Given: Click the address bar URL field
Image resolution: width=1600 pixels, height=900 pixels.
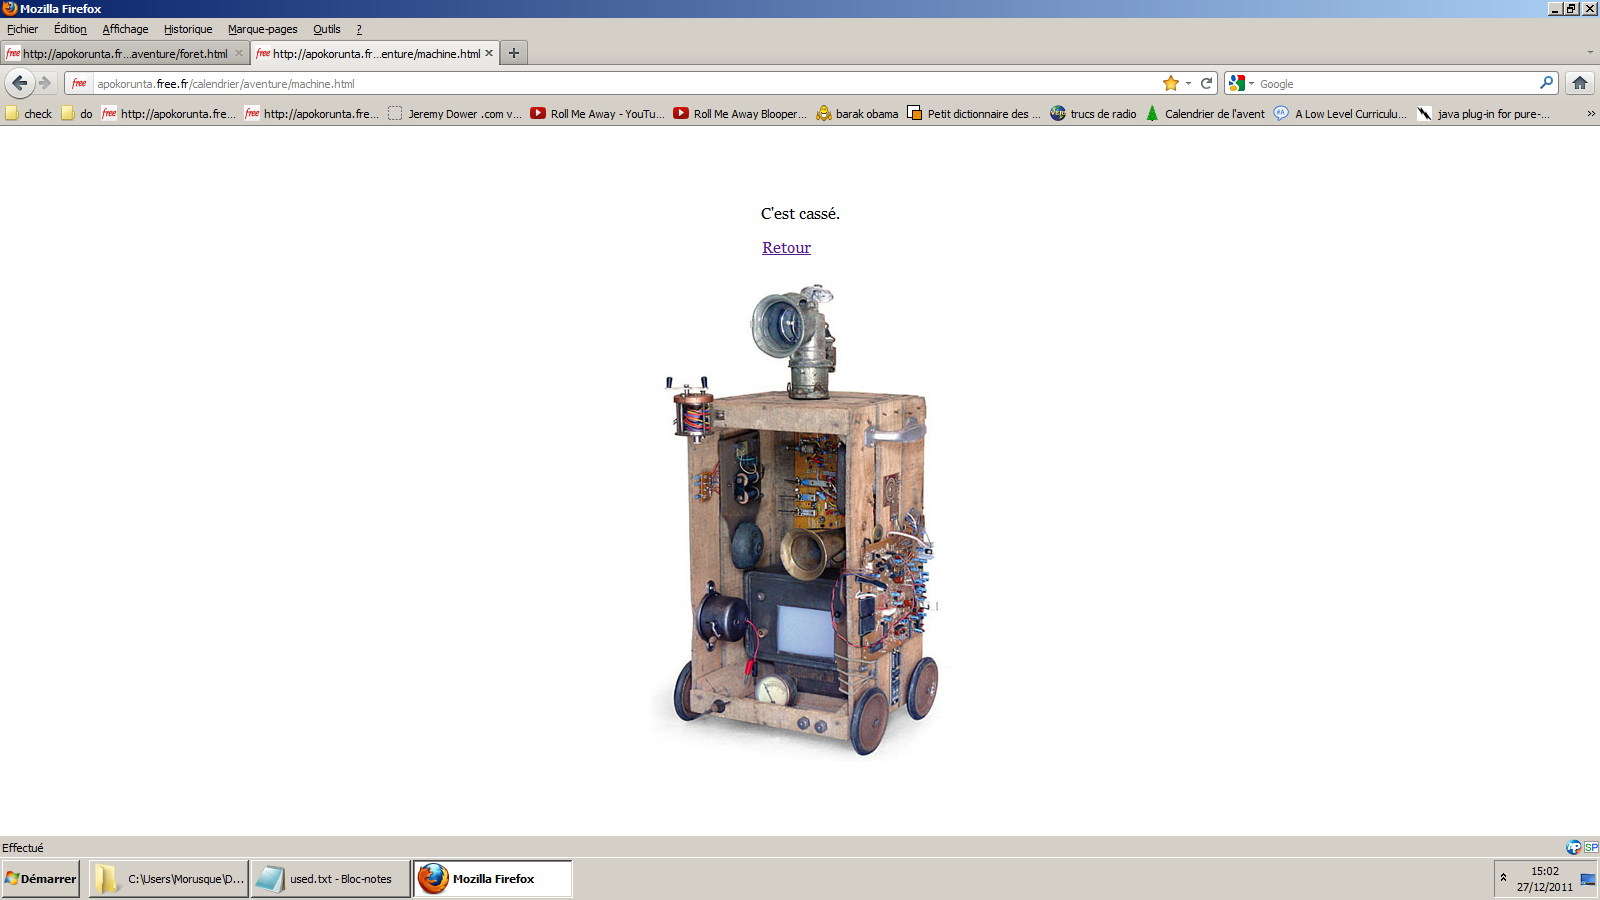Looking at the screenshot, I should (x=600, y=83).
